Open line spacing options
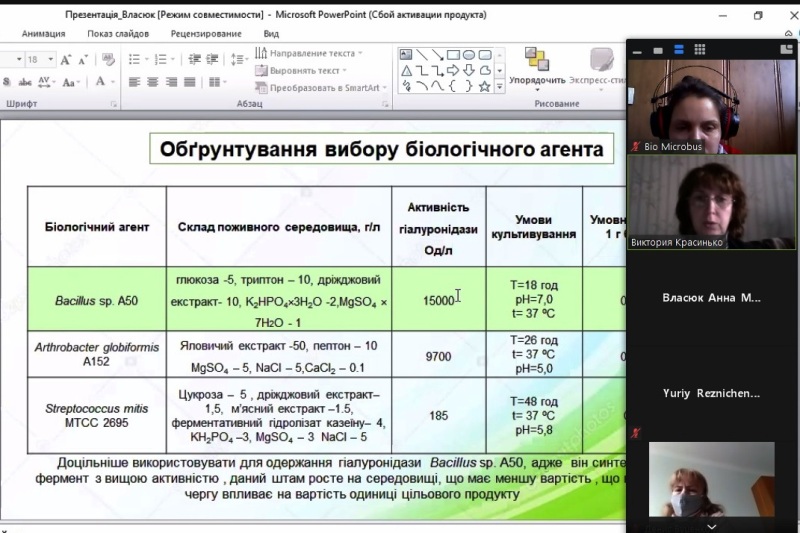Image resolution: width=800 pixels, height=533 pixels. tap(238, 60)
